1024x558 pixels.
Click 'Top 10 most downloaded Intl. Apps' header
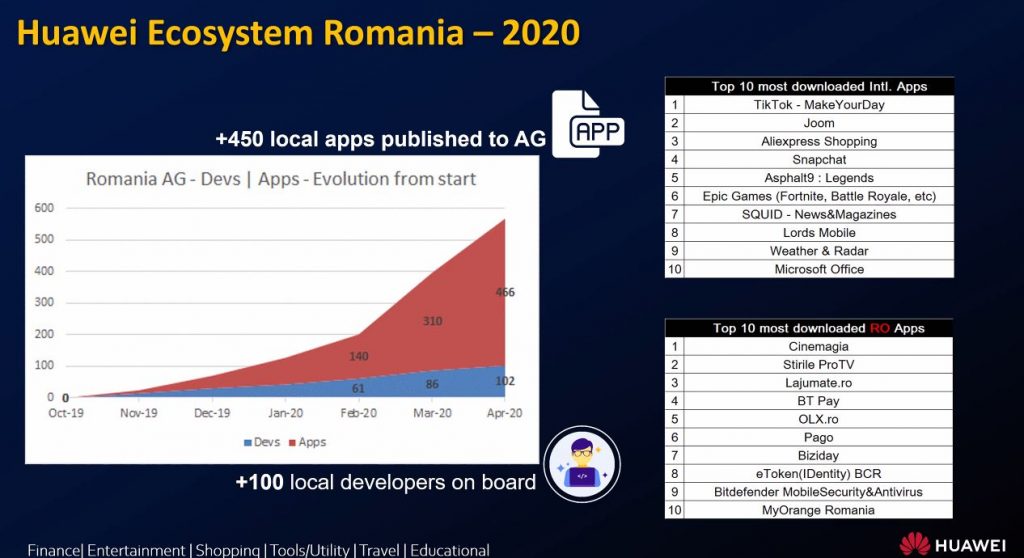[809, 86]
